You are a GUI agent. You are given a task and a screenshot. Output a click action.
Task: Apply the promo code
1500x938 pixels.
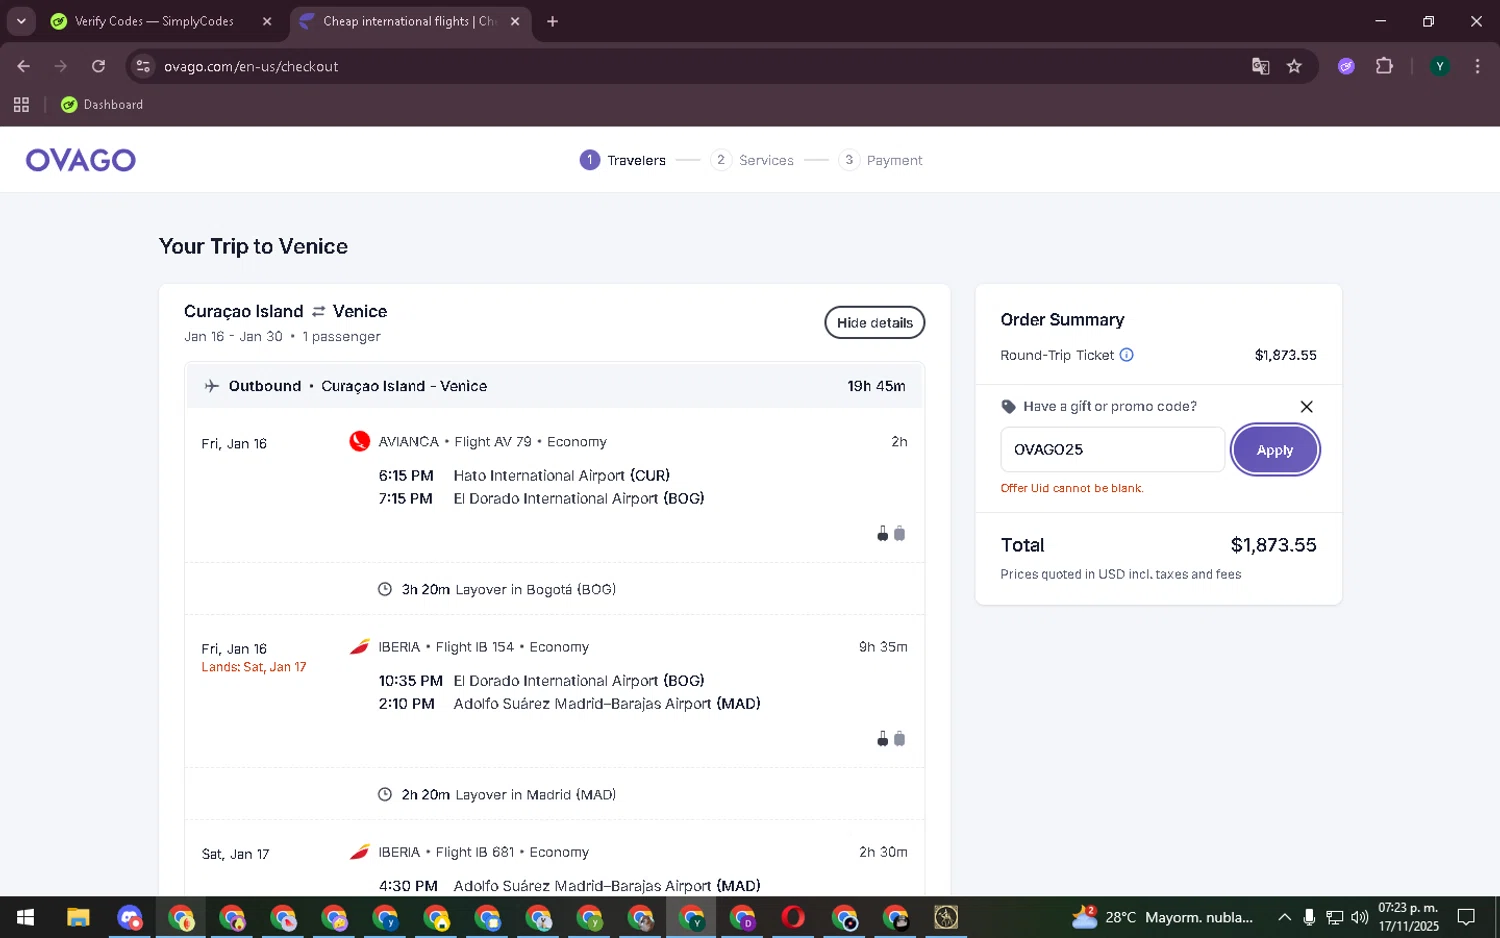point(1274,450)
